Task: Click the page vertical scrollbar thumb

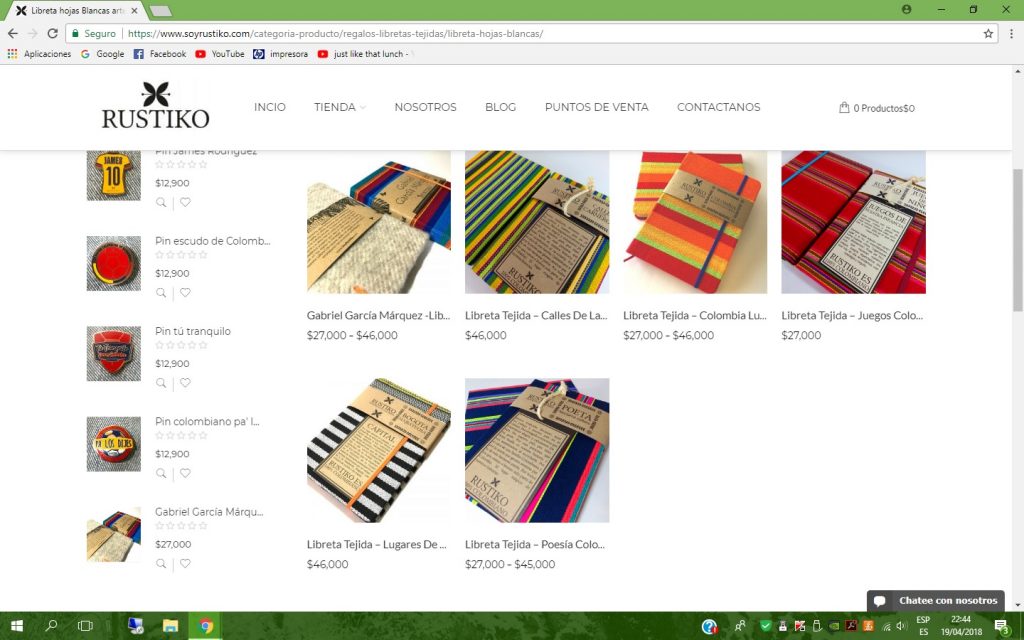Action: (x=1017, y=240)
